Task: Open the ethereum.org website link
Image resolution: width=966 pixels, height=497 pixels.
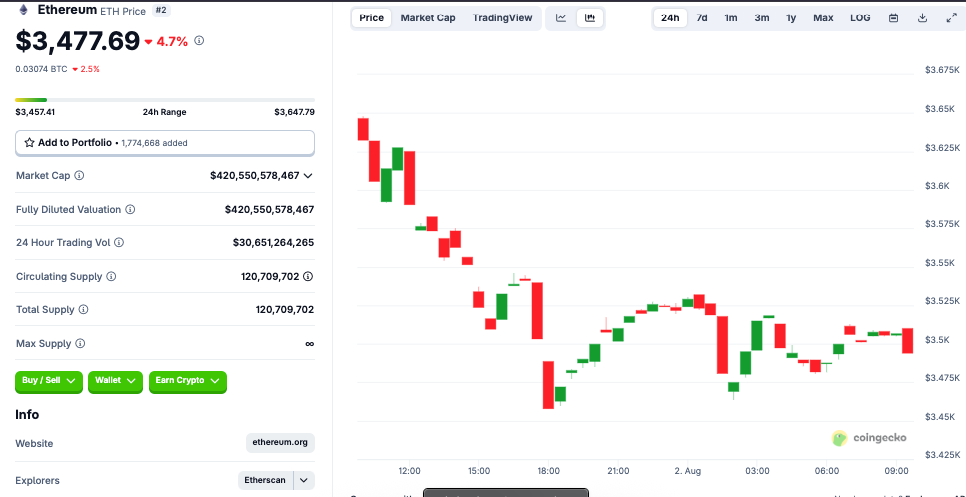Action: [280, 443]
